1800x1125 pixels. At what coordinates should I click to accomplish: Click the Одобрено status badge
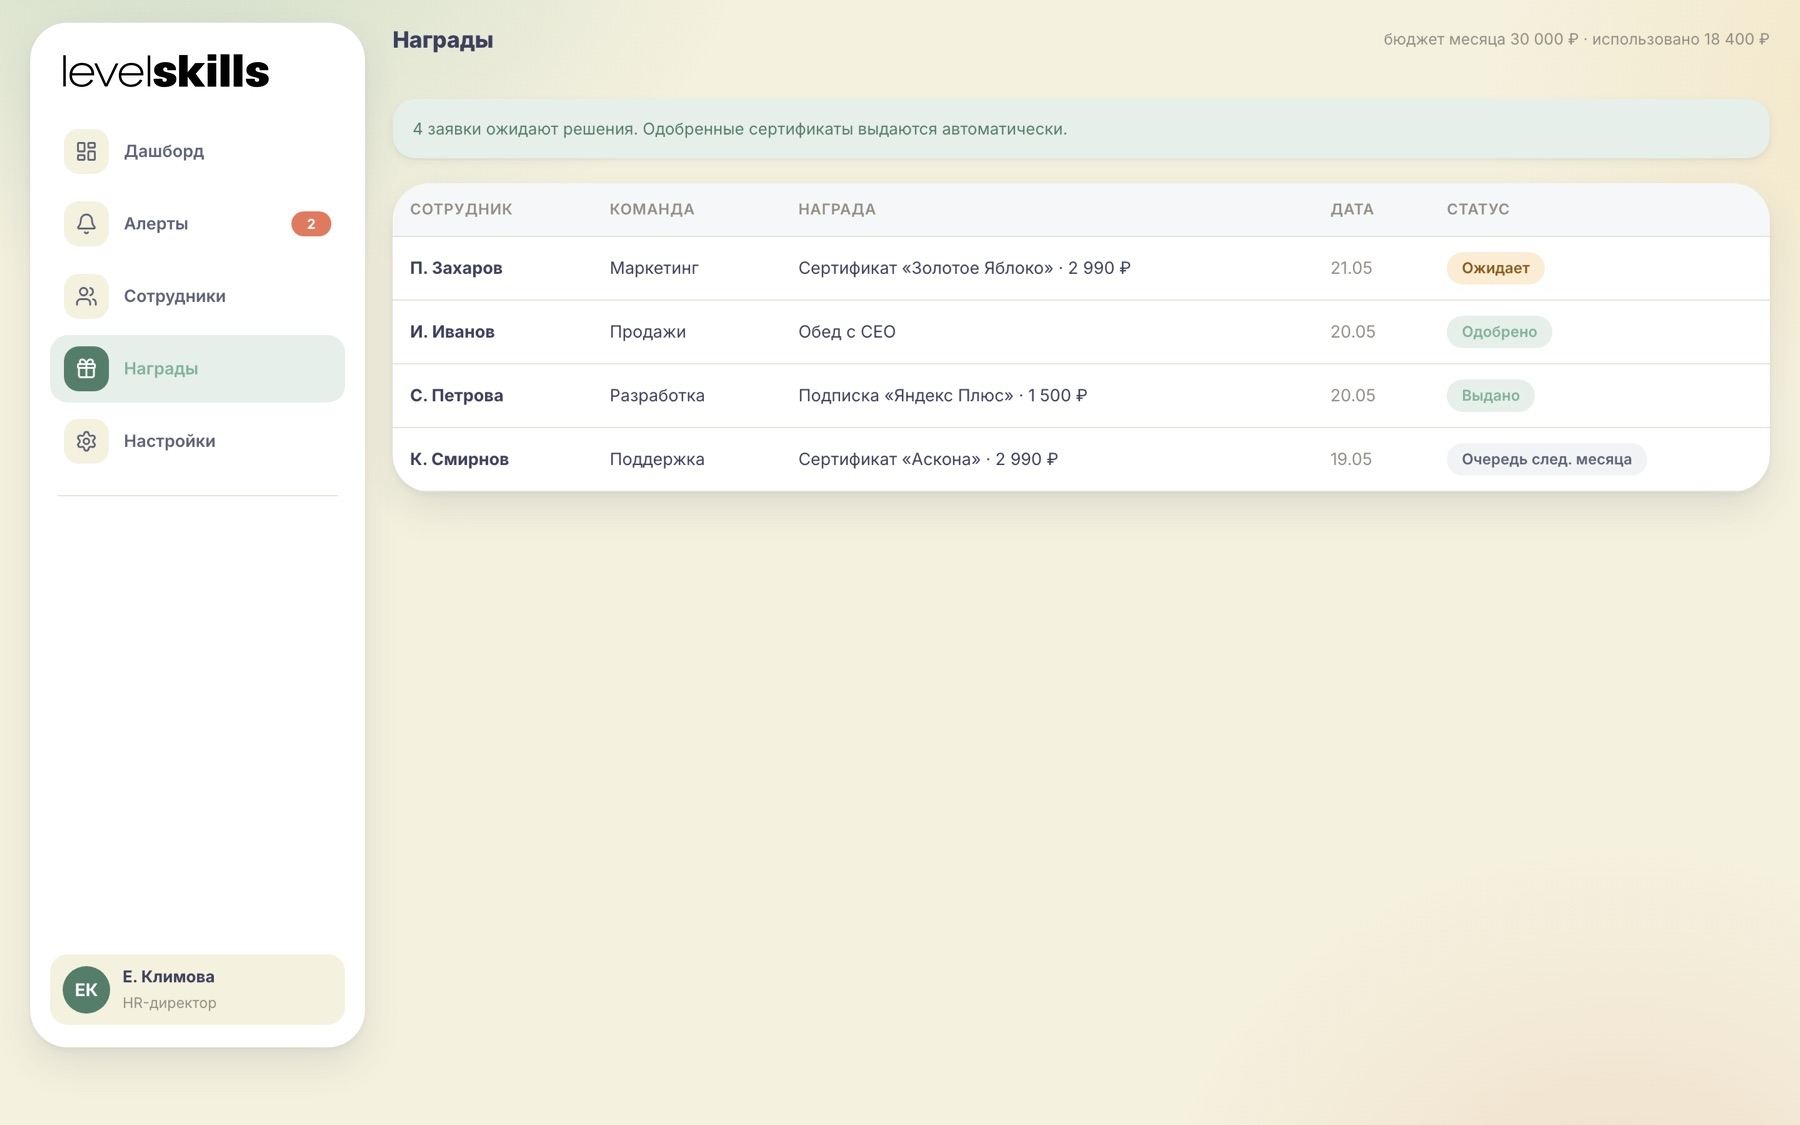[1499, 332]
